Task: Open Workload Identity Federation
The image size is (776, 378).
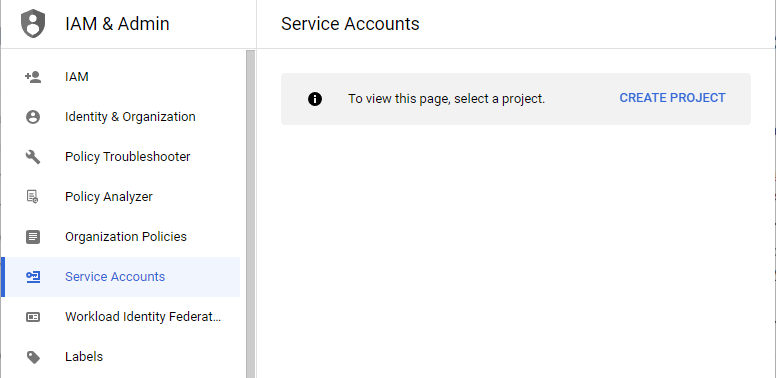Action: pyautogui.click(x=121, y=317)
